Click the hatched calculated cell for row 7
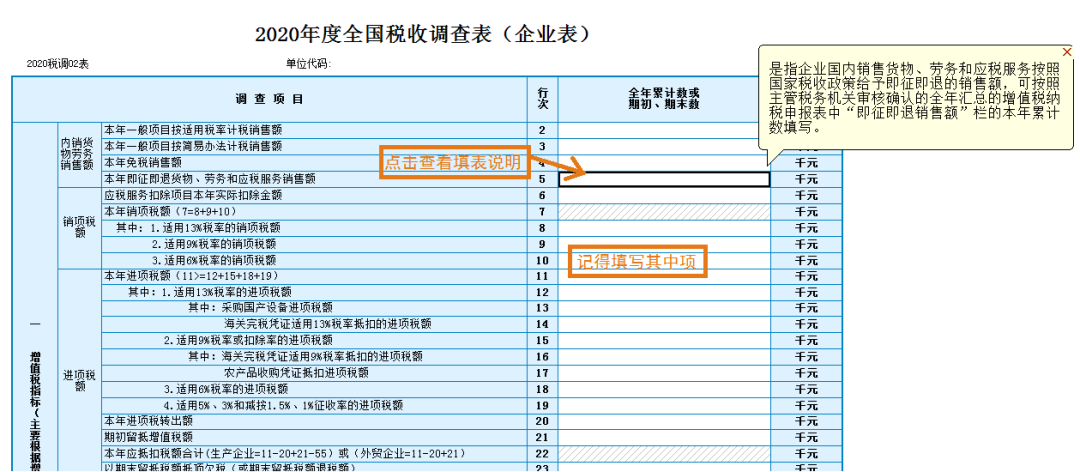The height and width of the screenshot is (472, 1080). pos(664,212)
